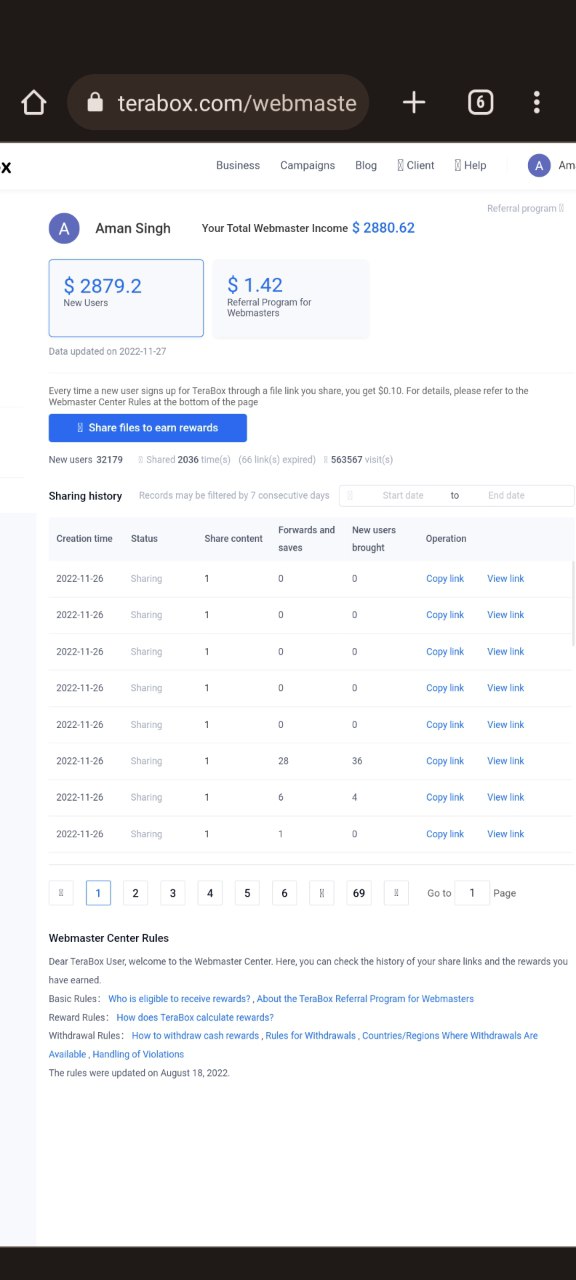576x1280 pixels.
Task: Click the round A avatar in the header
Action: coord(539,166)
